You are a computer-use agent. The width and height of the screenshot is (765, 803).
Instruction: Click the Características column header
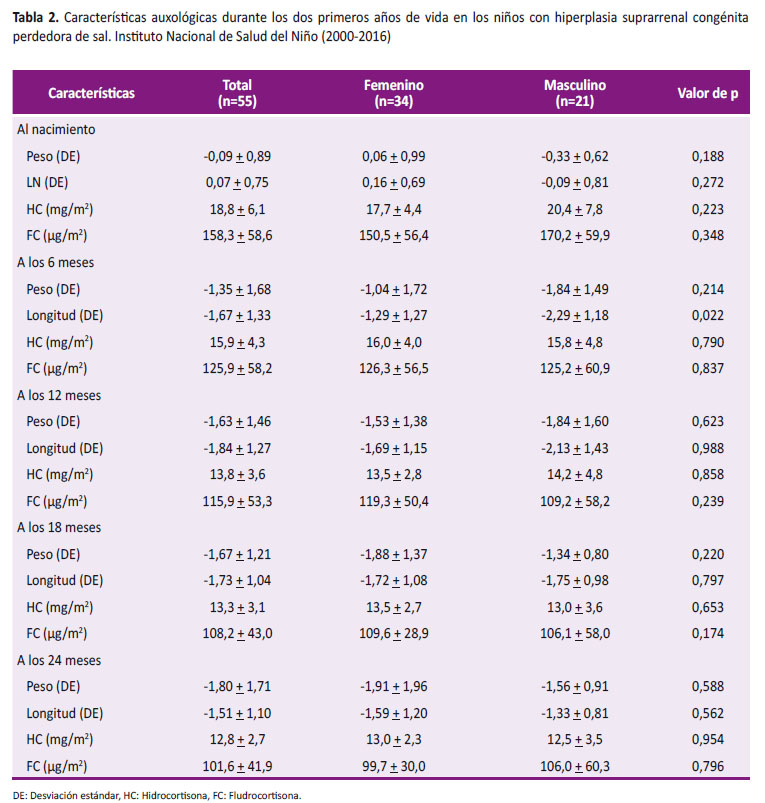[91, 93]
